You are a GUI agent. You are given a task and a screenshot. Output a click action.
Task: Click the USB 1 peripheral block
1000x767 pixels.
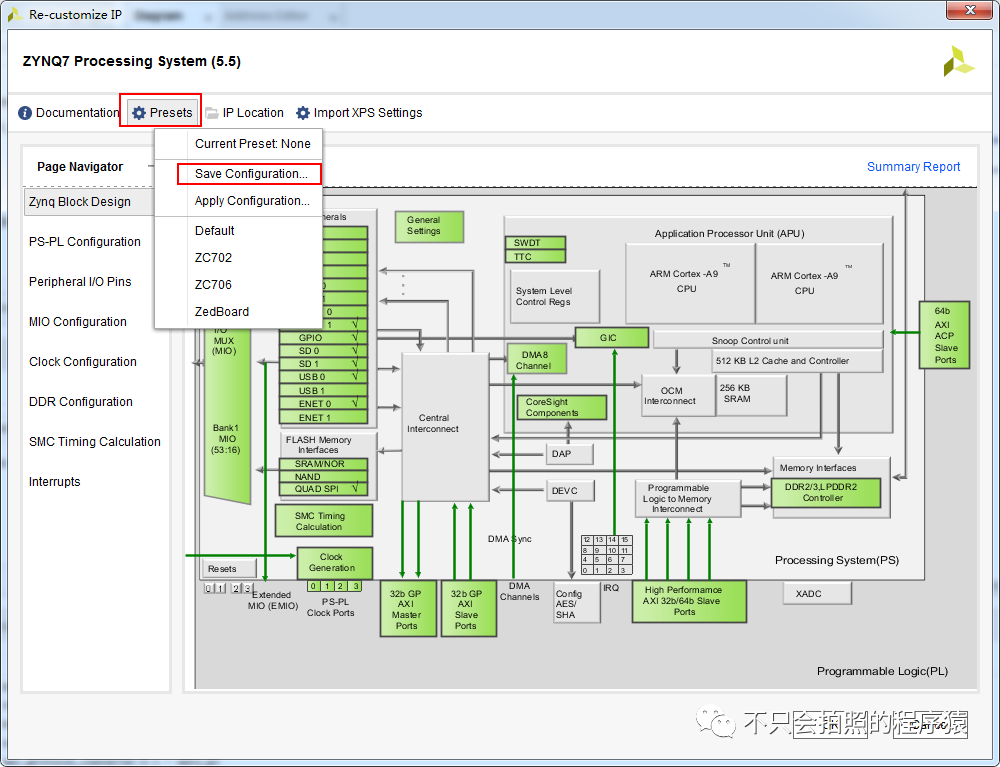[323, 391]
